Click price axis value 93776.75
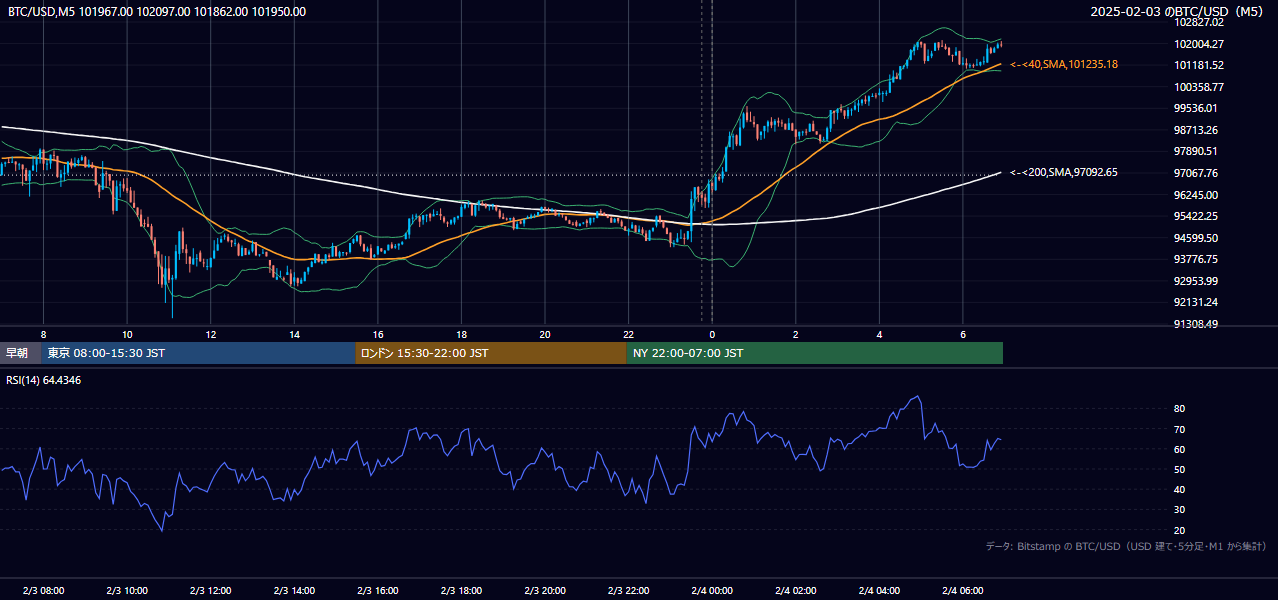1278x600 pixels. pos(1197,259)
